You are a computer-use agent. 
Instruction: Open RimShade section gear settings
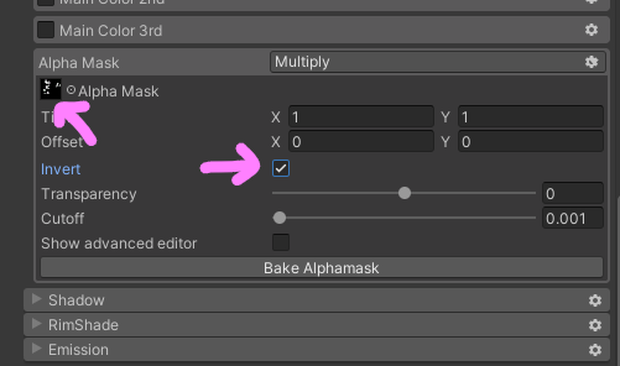[595, 325]
